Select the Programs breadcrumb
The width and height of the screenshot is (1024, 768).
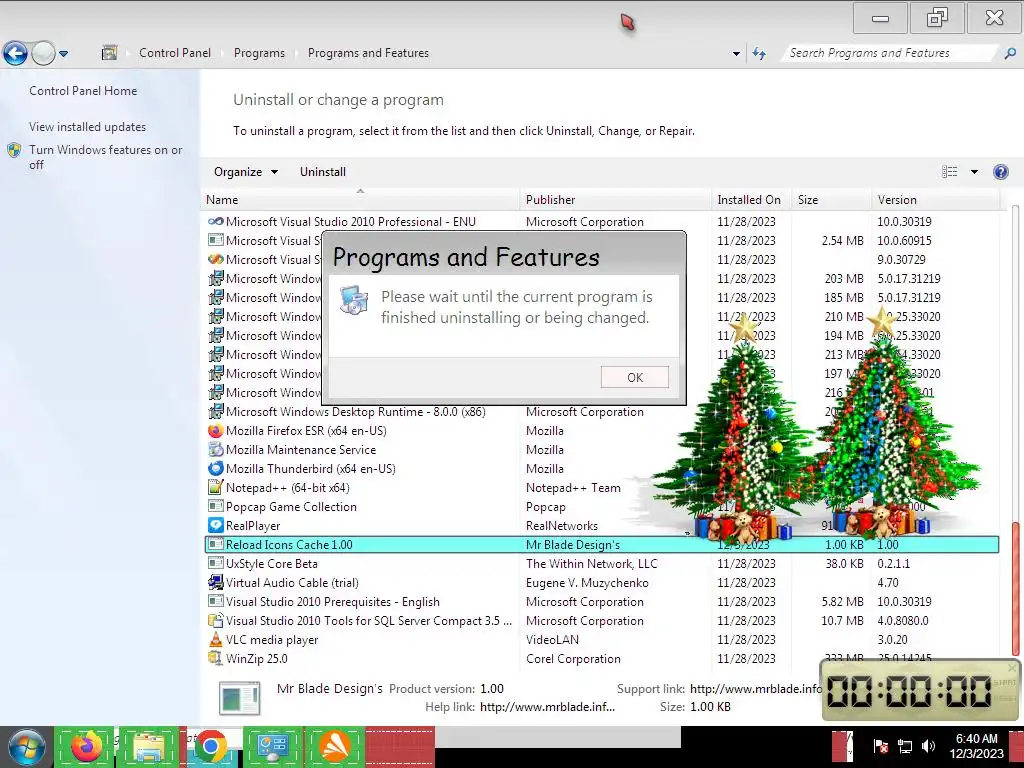[259, 53]
